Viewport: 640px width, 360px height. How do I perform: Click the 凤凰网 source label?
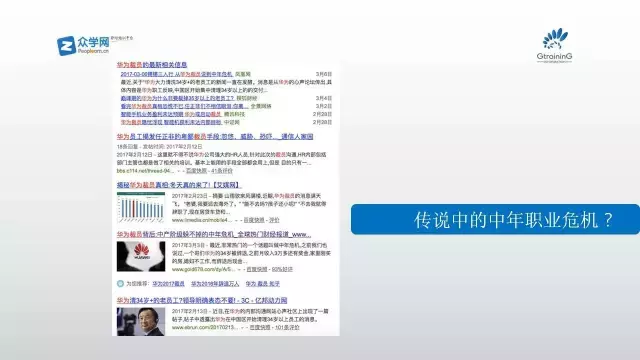[243, 74]
